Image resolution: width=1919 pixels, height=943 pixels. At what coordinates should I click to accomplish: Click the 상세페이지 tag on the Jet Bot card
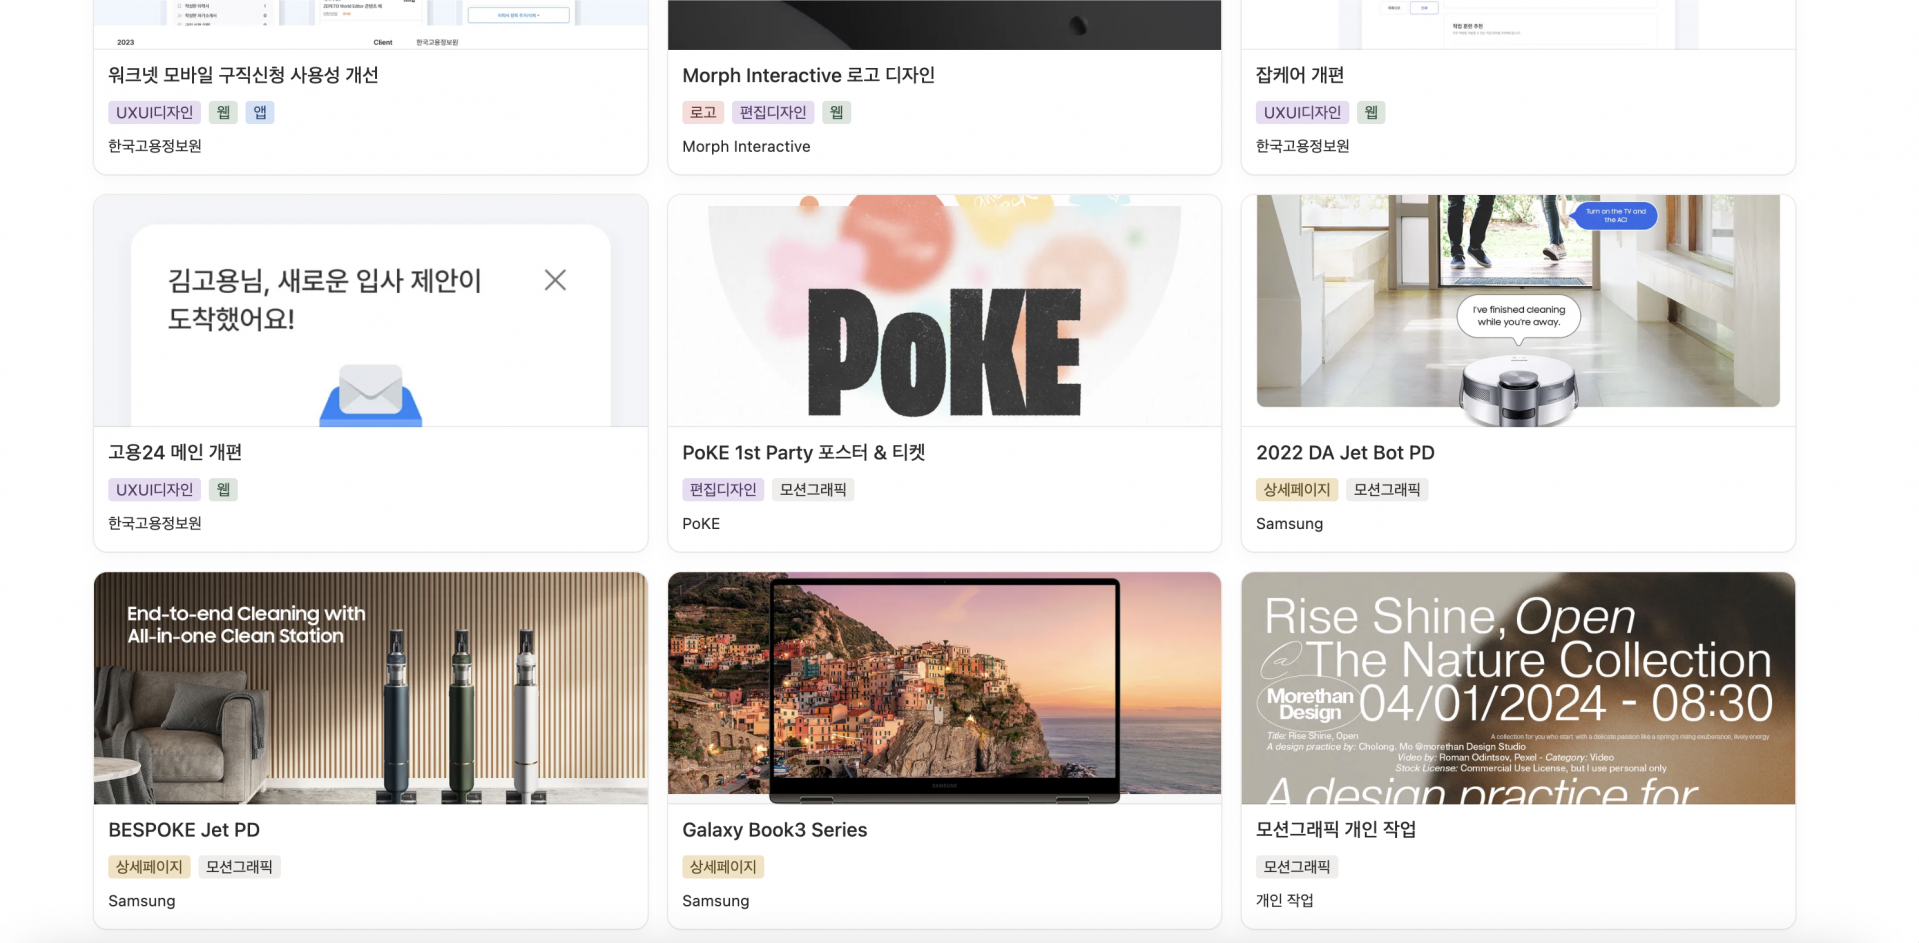(1297, 489)
